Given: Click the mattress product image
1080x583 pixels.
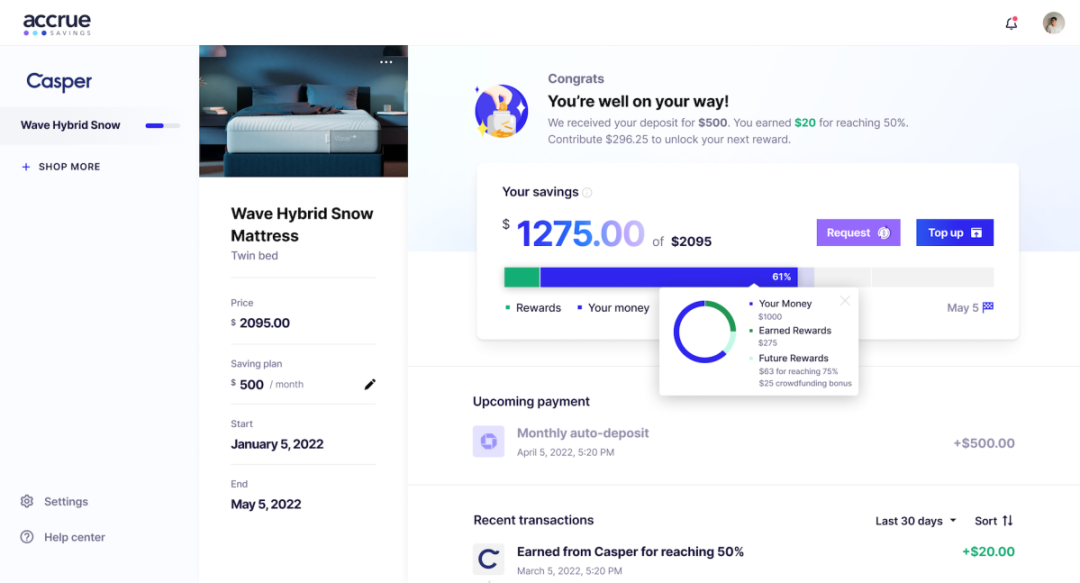Looking at the screenshot, I should pyautogui.click(x=303, y=112).
